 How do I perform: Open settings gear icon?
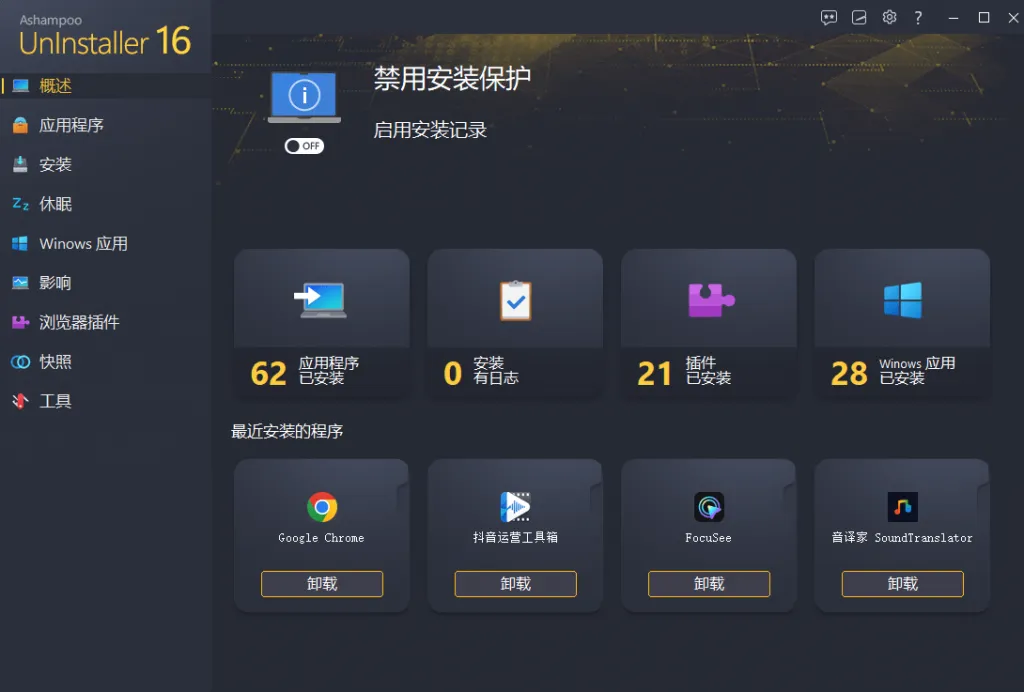coord(889,17)
